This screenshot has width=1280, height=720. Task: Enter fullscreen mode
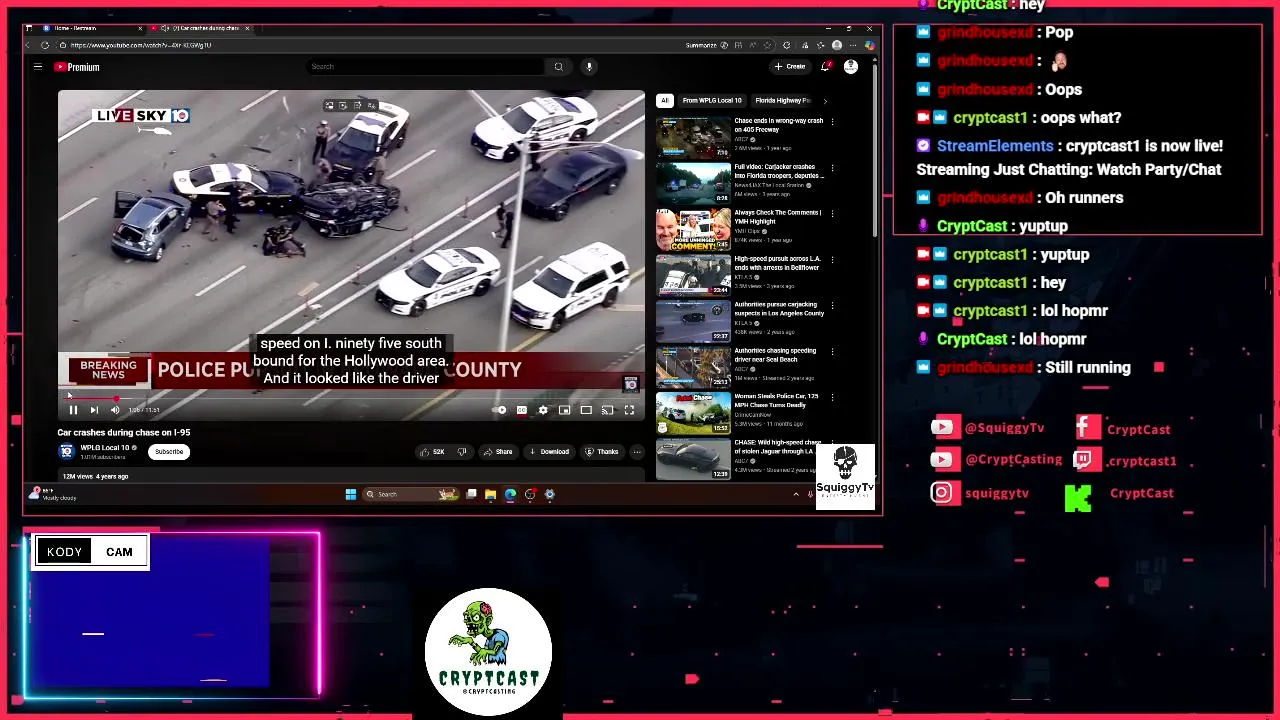pos(629,410)
